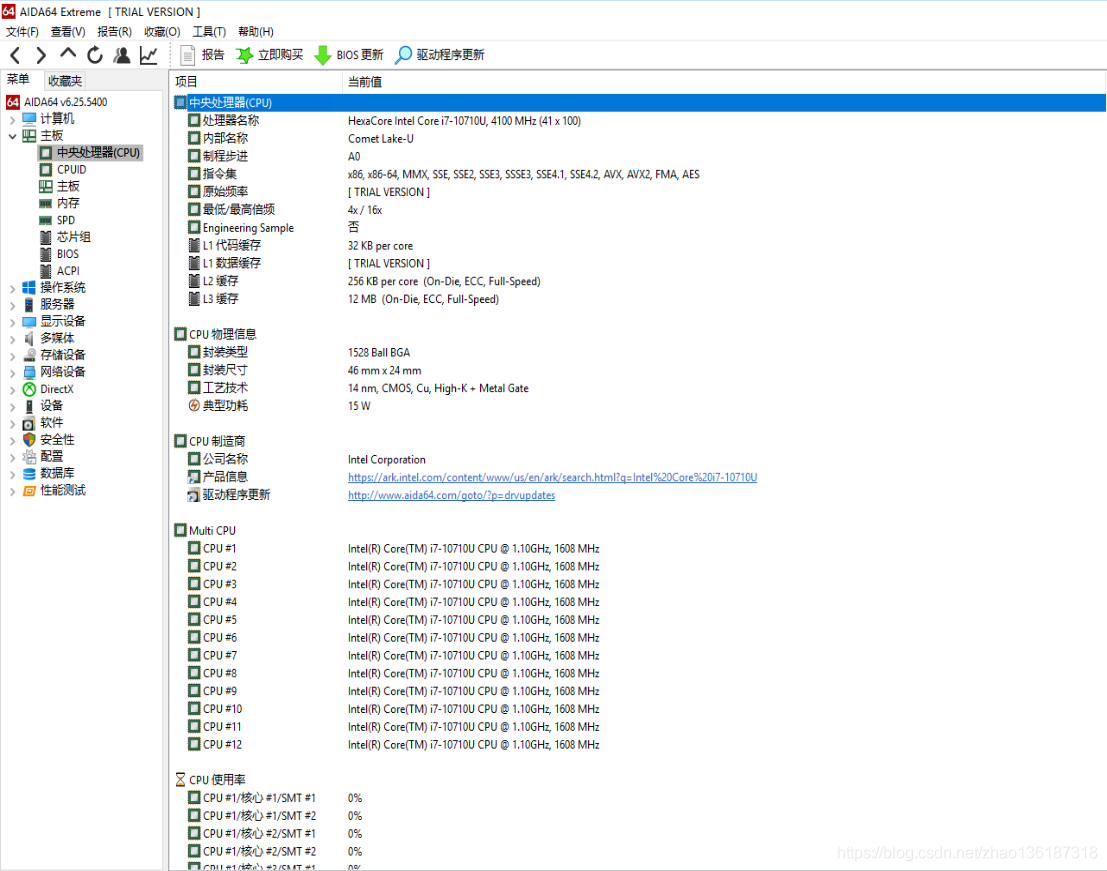Click the BIOS 更新 green arrow icon
This screenshot has height=871, width=1107.
pyautogui.click(x=323, y=55)
